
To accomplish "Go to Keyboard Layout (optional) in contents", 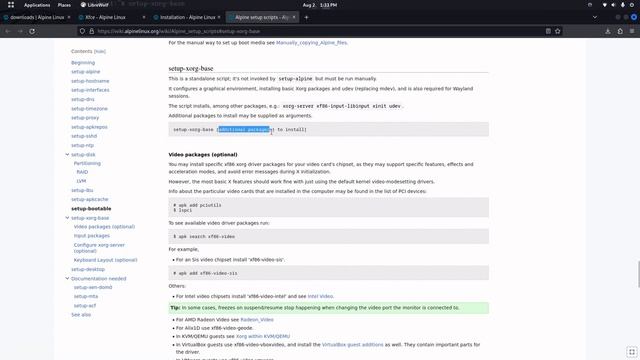I will [x=105, y=260].
